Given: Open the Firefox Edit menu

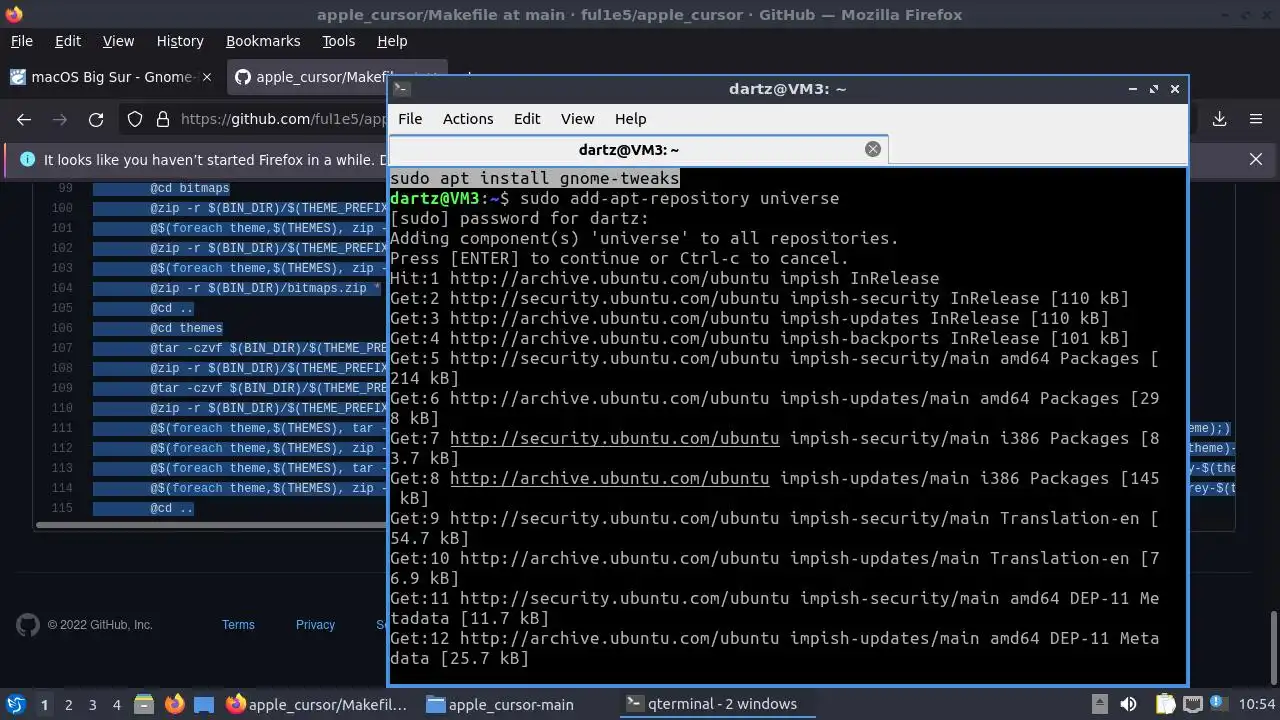Looking at the screenshot, I should (68, 41).
